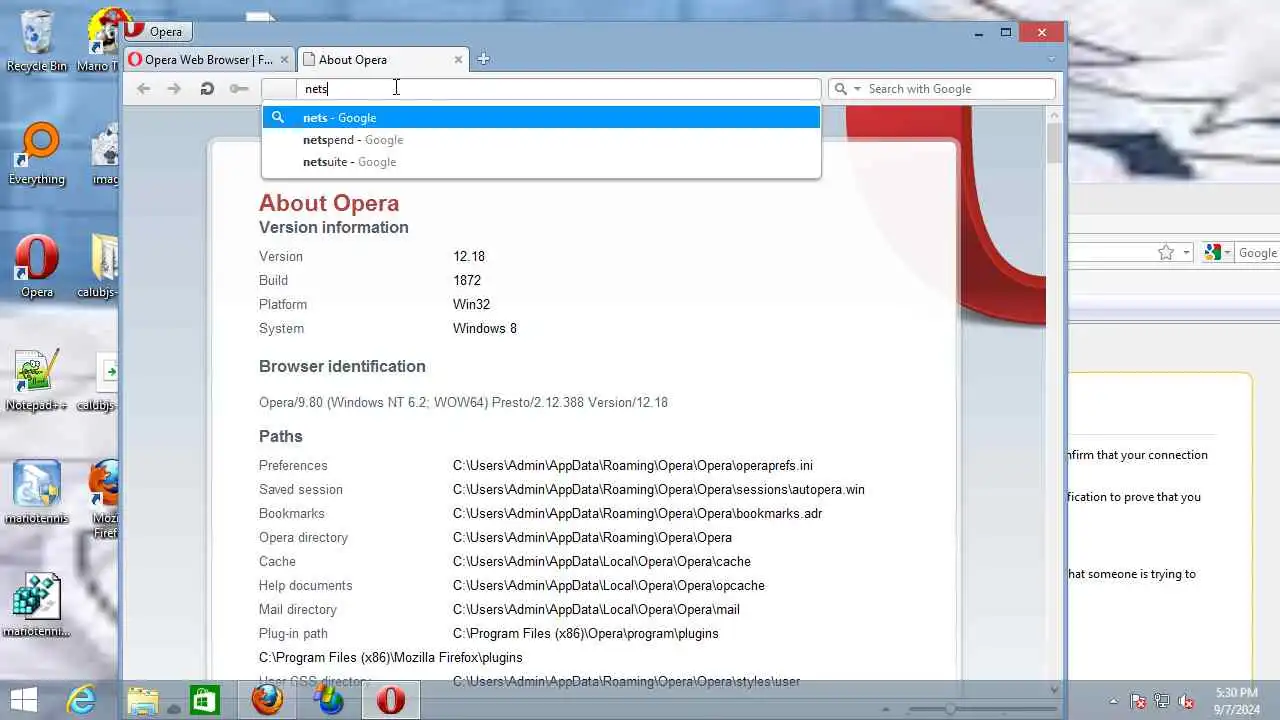Click Firefox window's Google search box
This screenshot has height=720, width=1280.
coord(1258,253)
